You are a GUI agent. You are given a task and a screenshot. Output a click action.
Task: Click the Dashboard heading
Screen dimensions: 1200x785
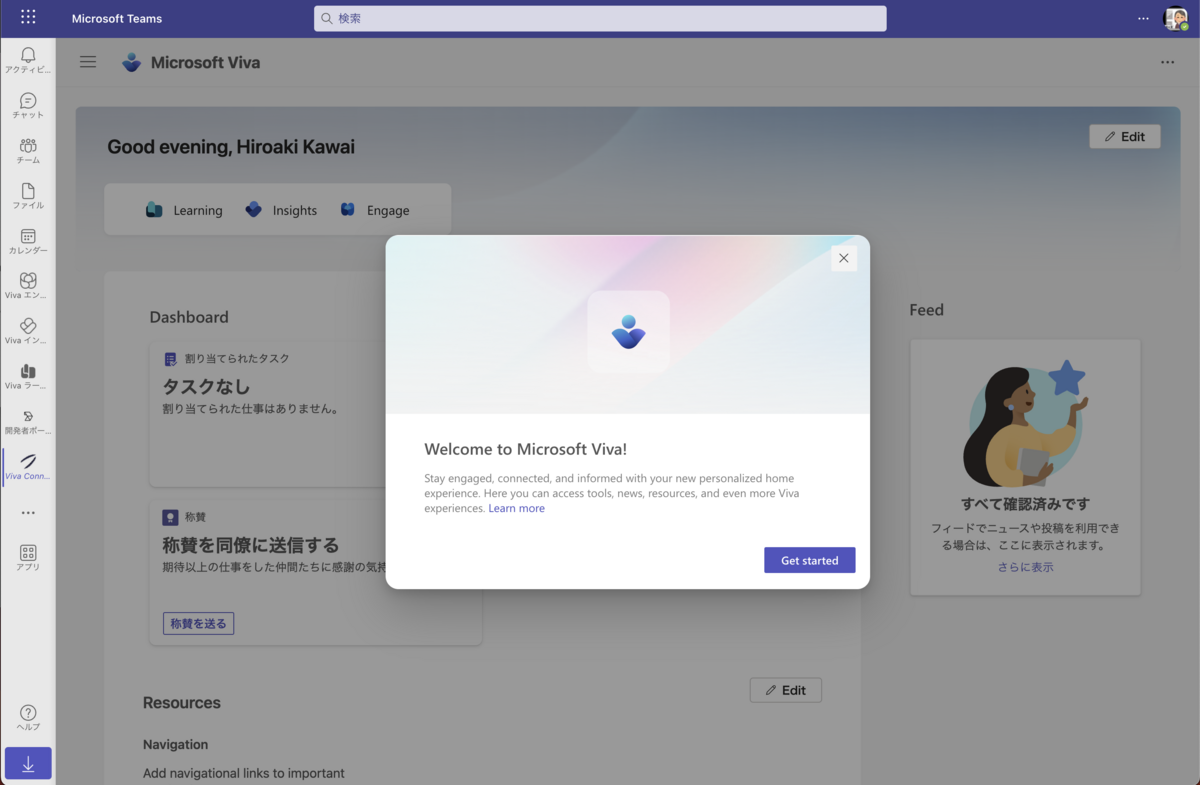[189, 317]
